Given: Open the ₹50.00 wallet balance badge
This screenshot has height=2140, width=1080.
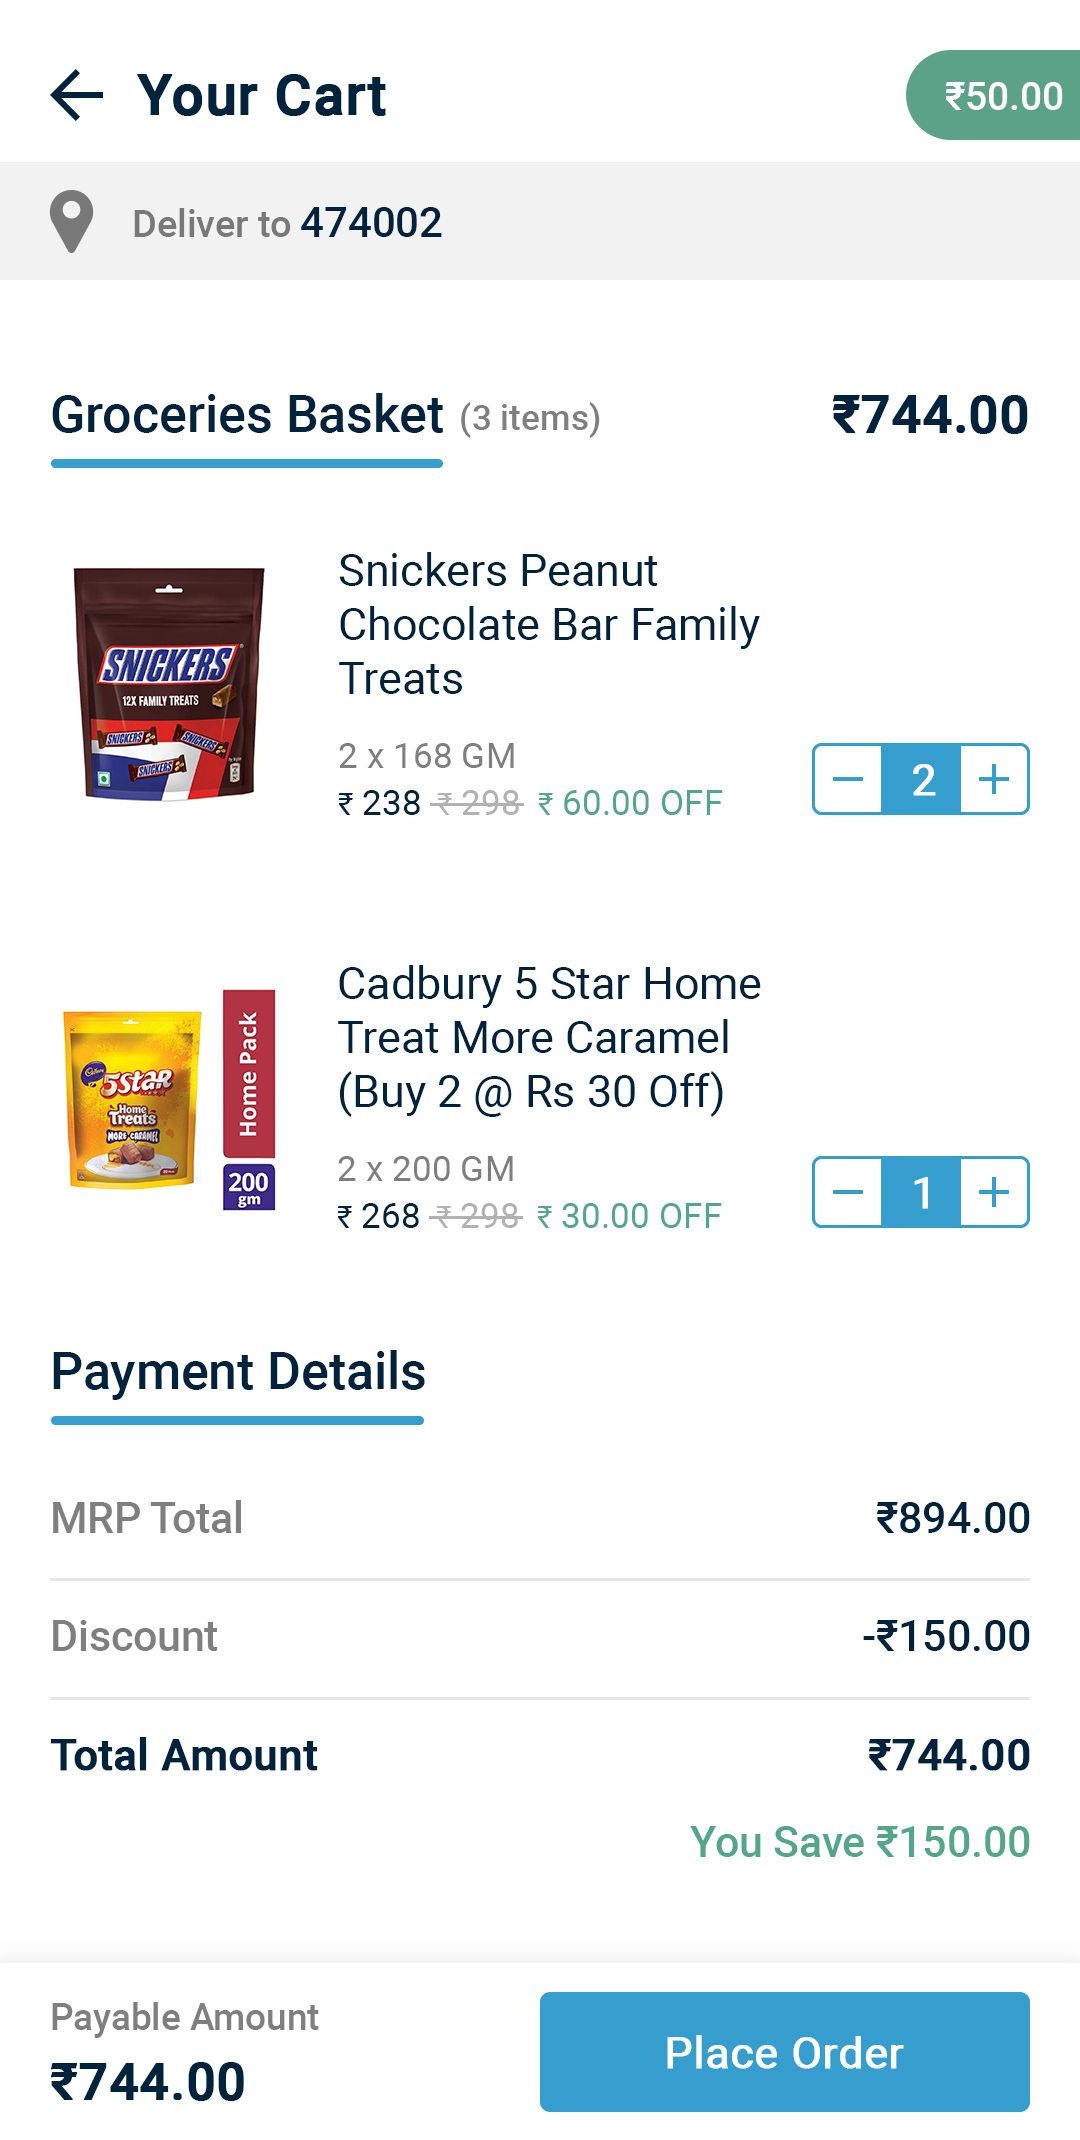Looking at the screenshot, I should [996, 96].
